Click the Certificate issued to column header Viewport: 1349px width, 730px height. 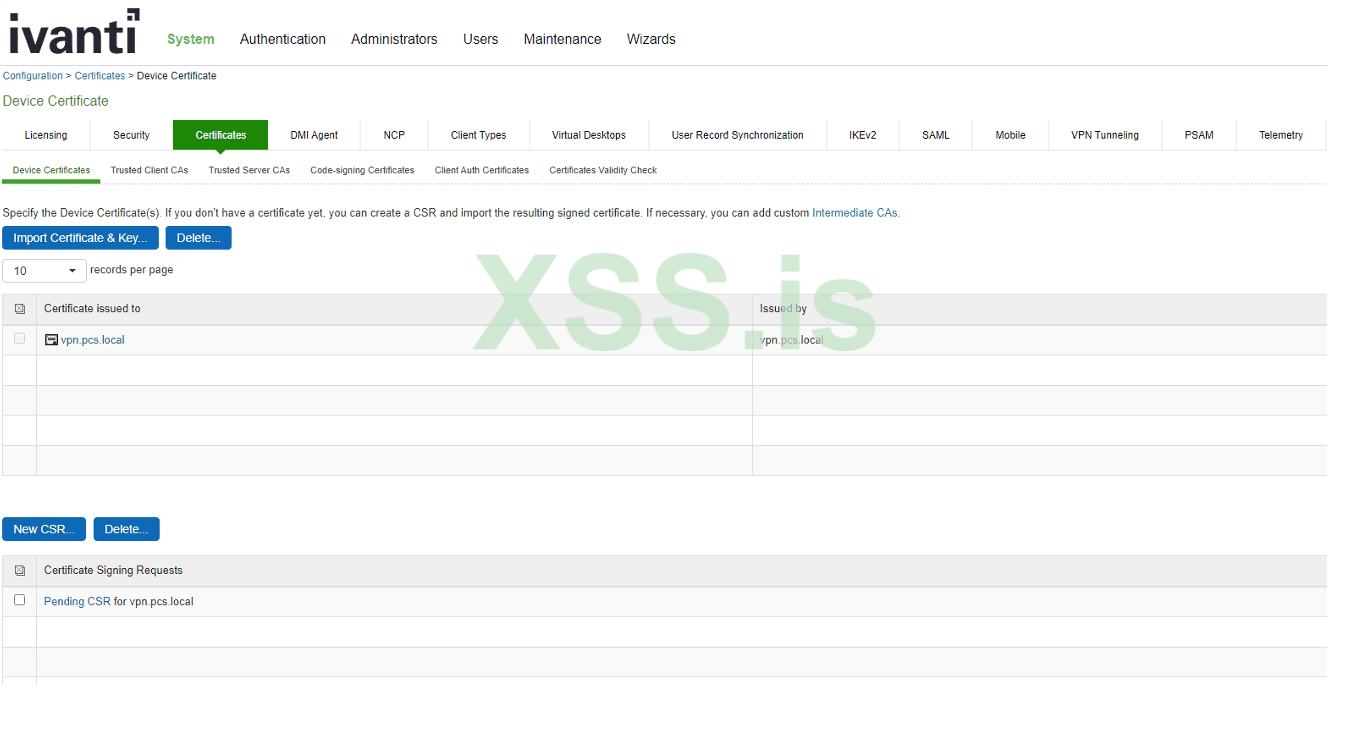pyautogui.click(x=92, y=309)
